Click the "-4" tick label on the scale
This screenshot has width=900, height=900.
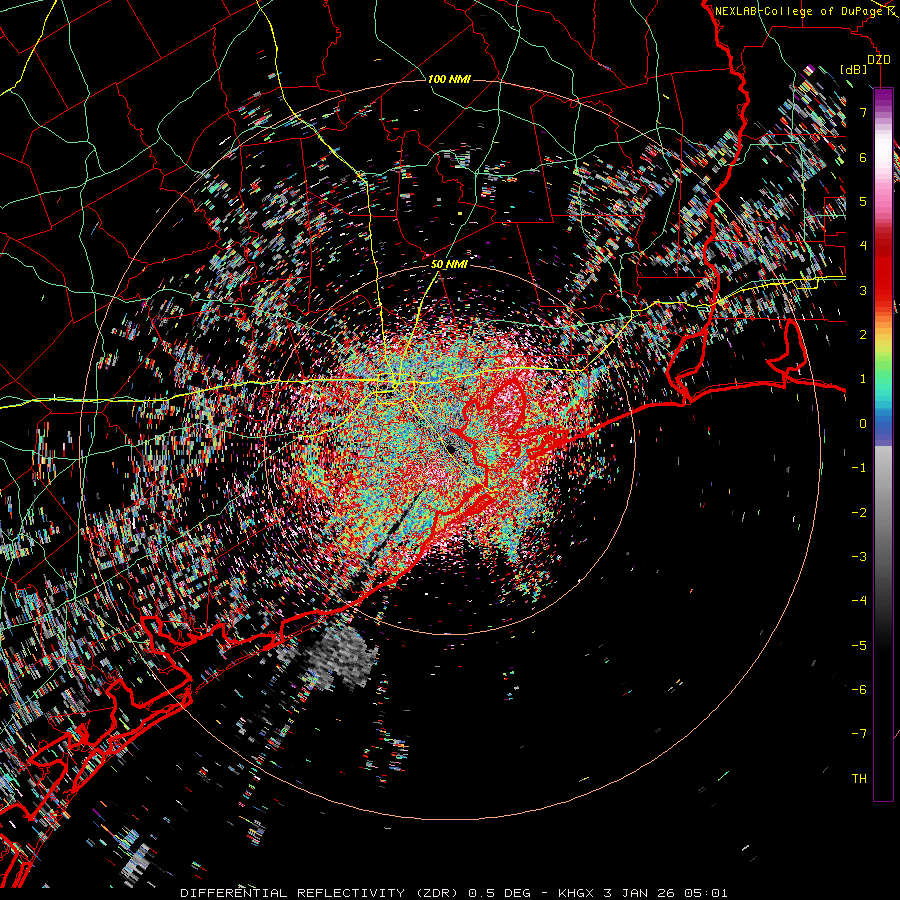(859, 601)
